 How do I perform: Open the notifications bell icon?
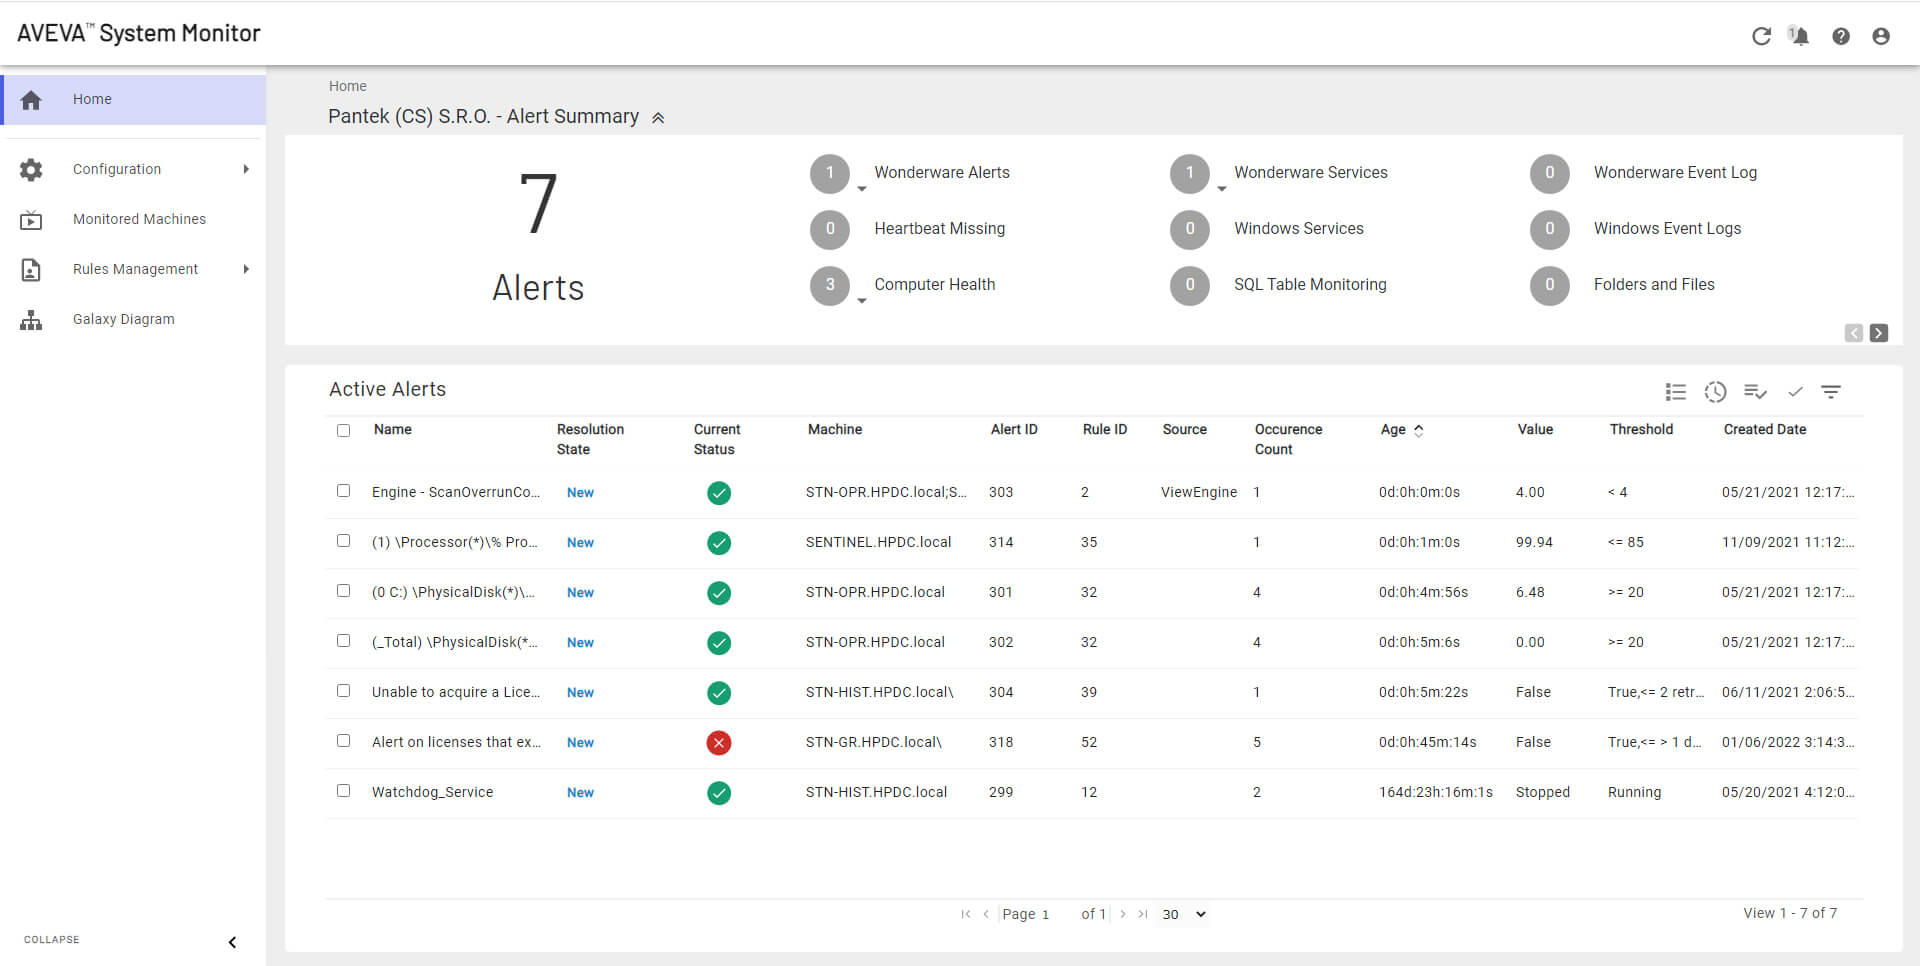point(1799,36)
